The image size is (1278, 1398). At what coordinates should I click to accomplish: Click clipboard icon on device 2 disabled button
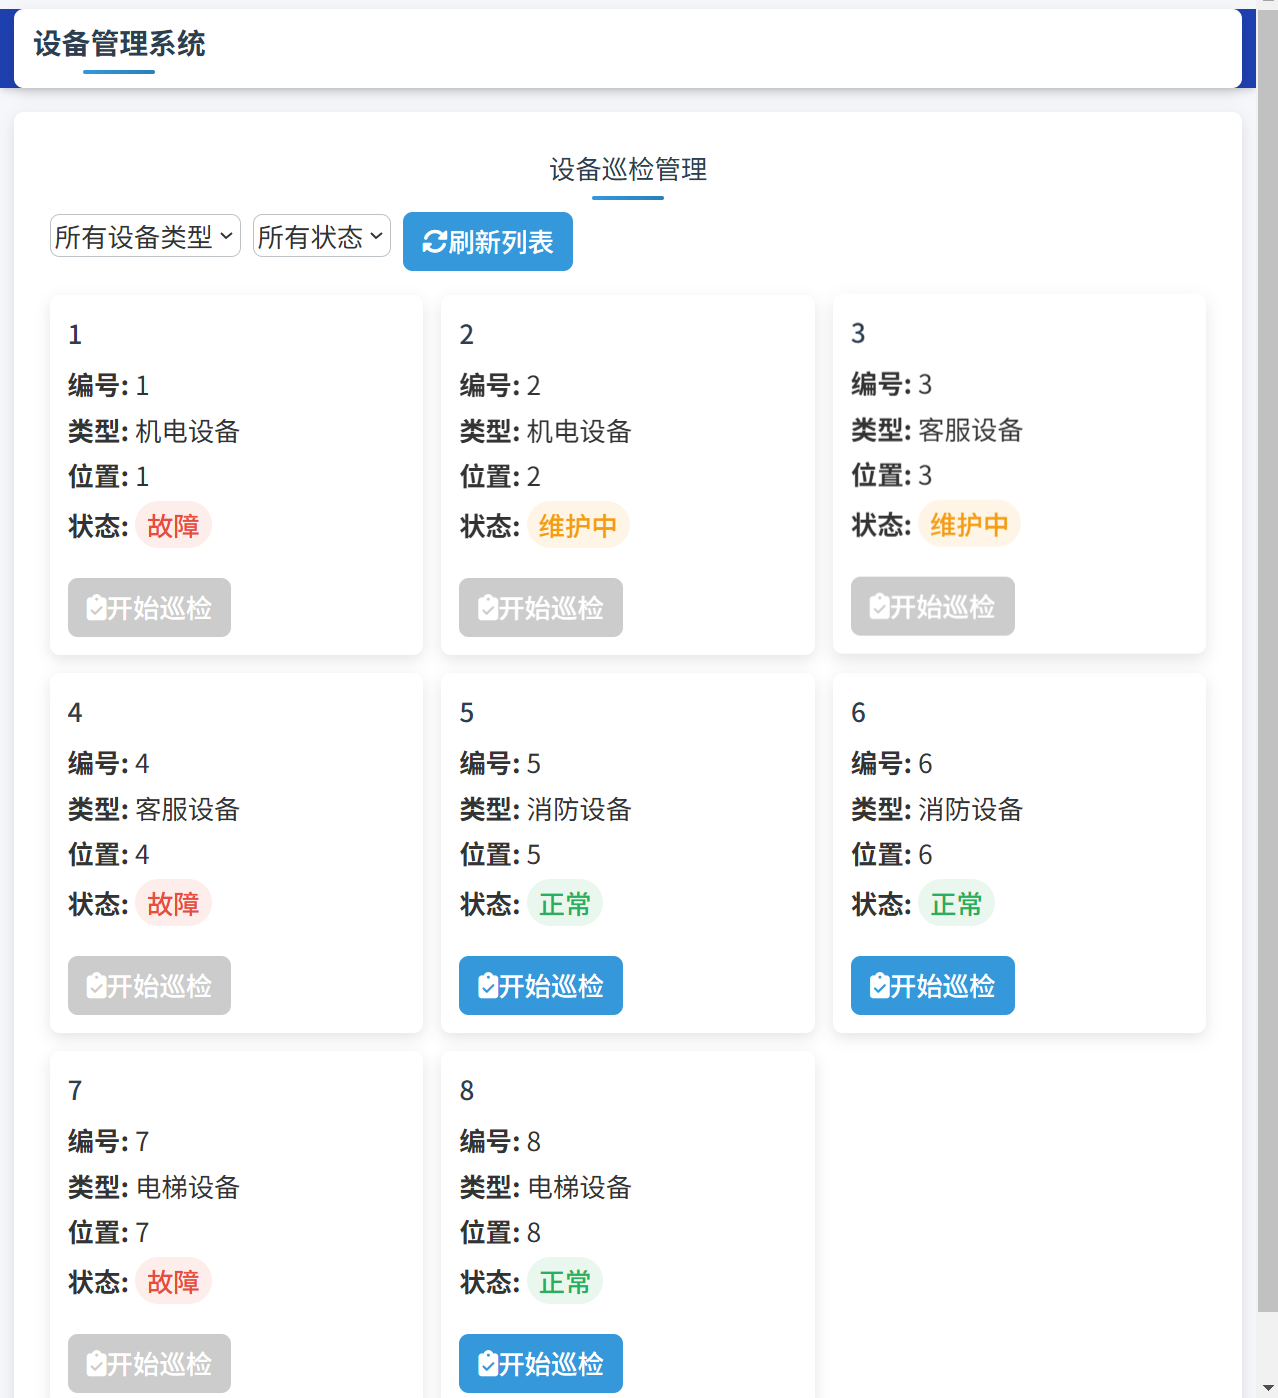(488, 608)
